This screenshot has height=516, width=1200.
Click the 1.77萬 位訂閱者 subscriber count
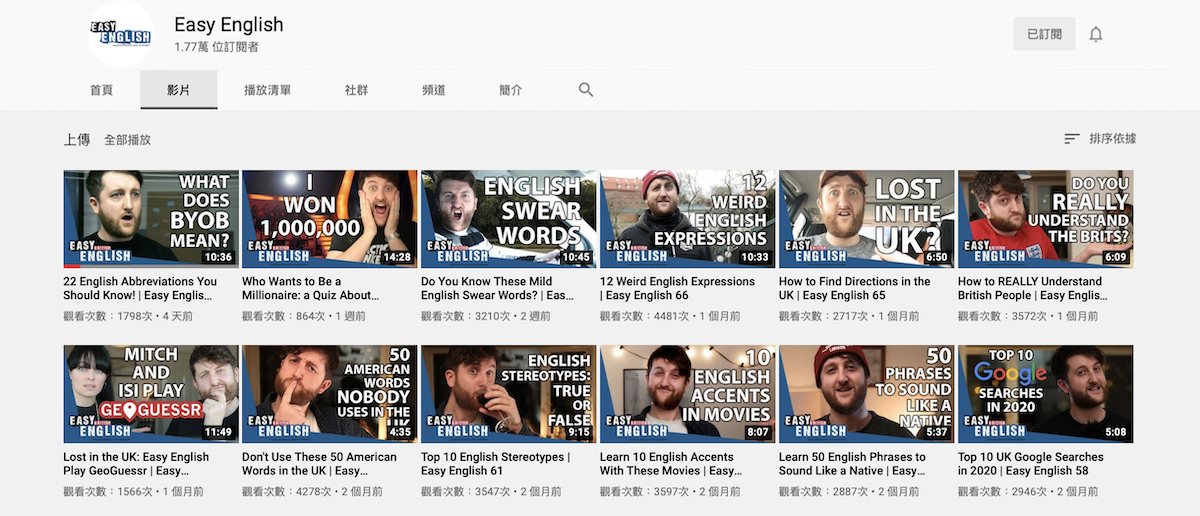pyautogui.click(x=216, y=47)
